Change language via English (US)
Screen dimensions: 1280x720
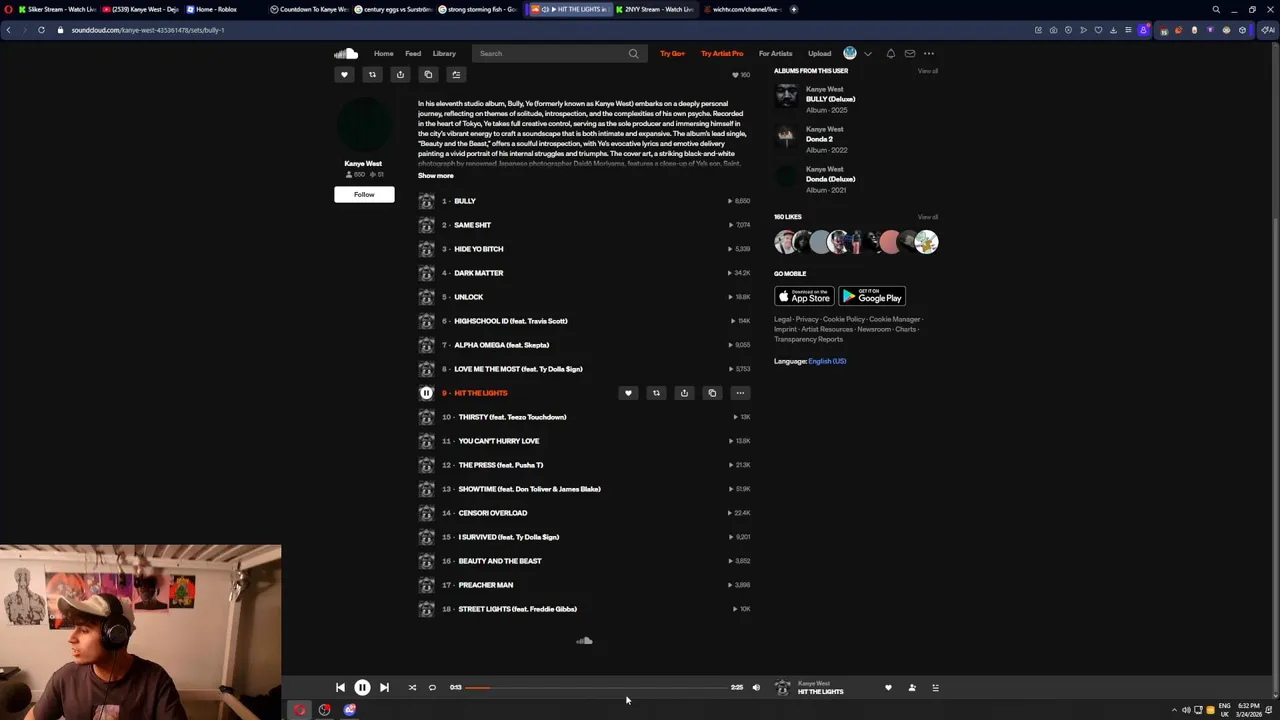point(827,361)
